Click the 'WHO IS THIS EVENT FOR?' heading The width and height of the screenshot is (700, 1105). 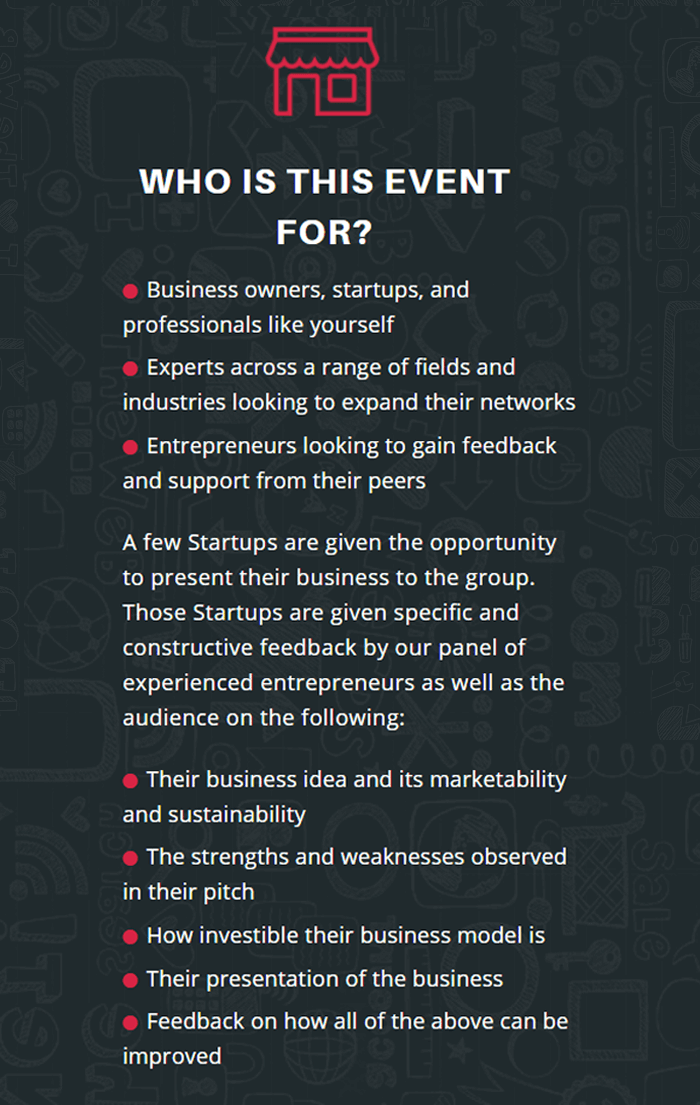tap(324, 206)
